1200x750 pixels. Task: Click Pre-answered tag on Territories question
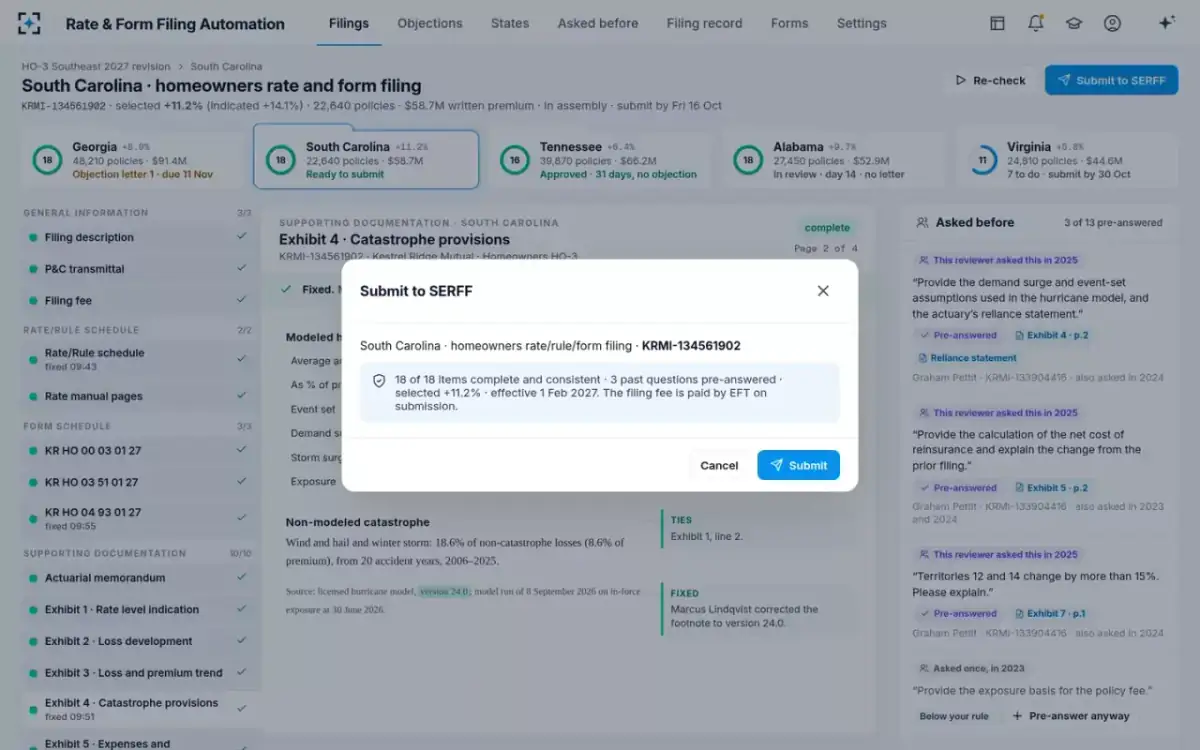pyautogui.click(x=958, y=614)
